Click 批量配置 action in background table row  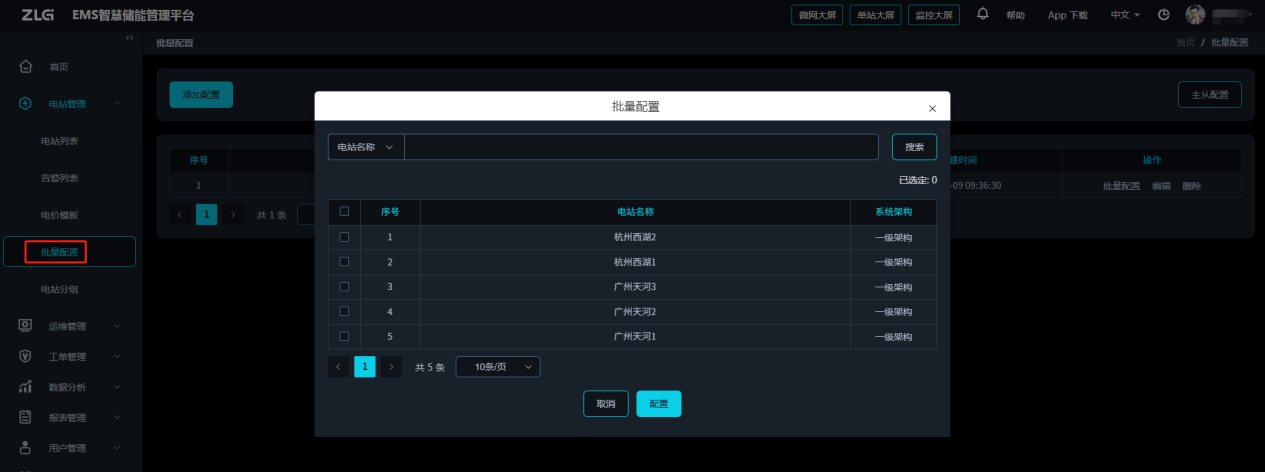point(1121,186)
